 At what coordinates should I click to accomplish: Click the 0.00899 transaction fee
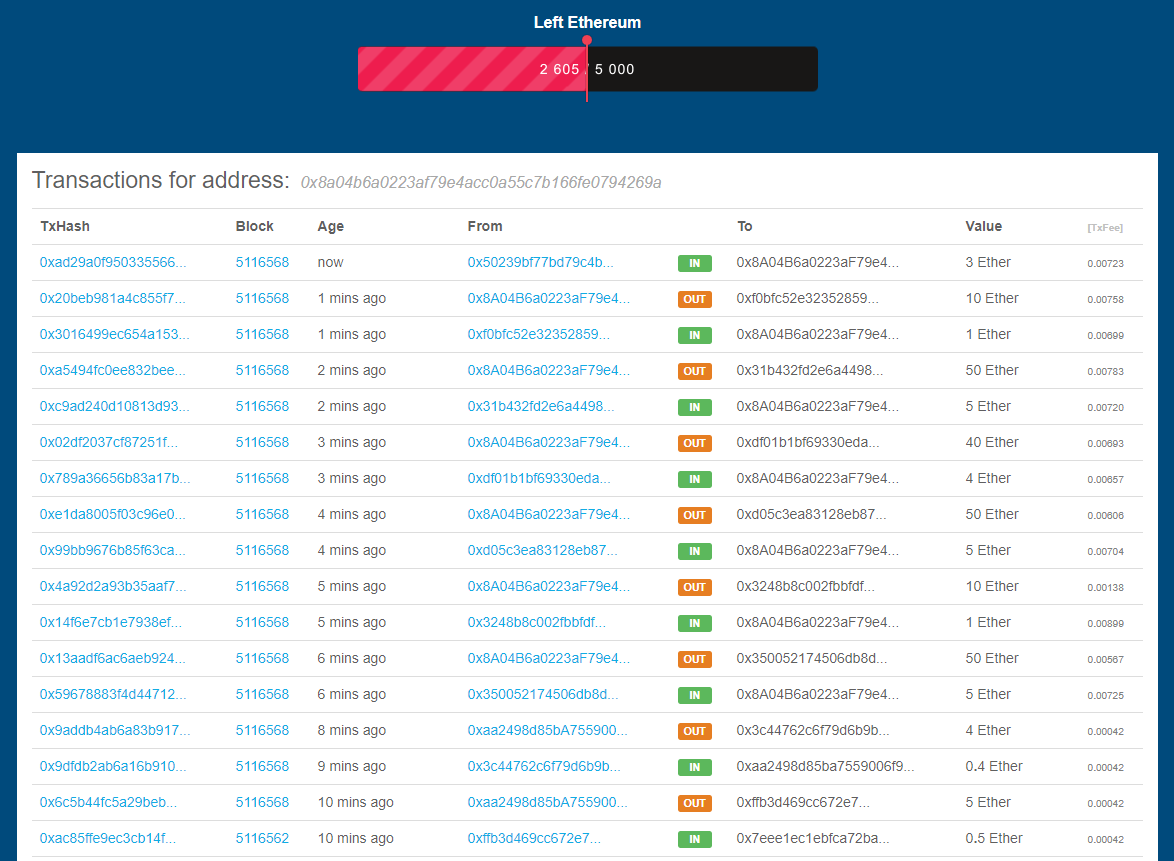pyautogui.click(x=1105, y=624)
